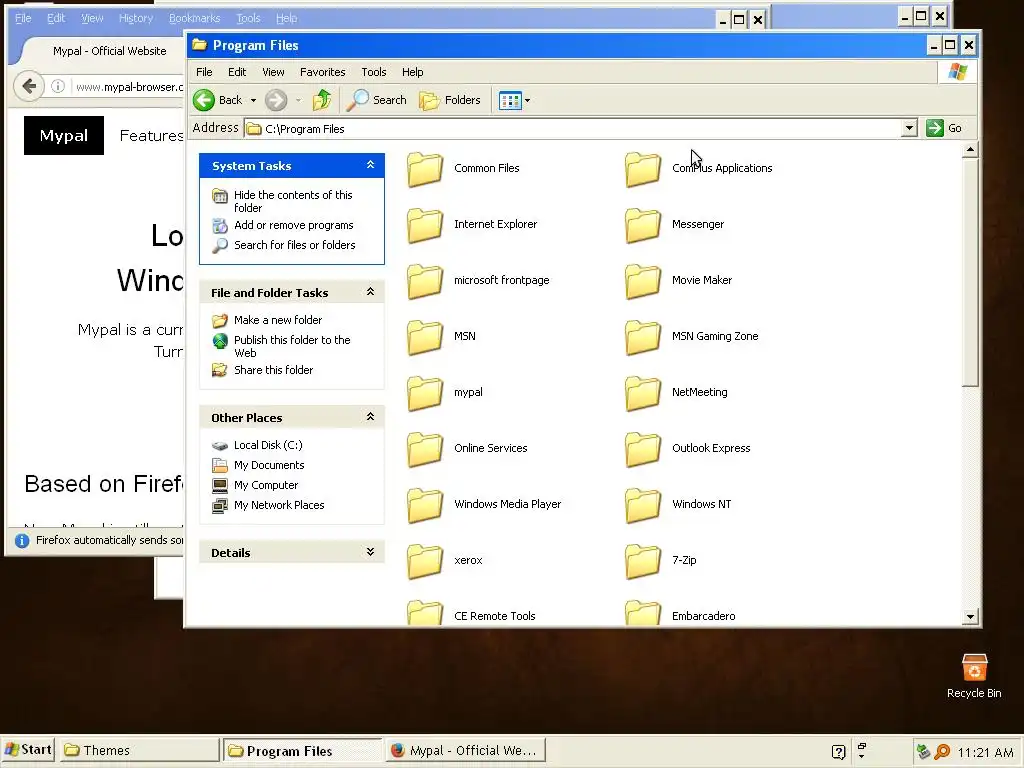Select the Internet Explorer folder icon
The height and width of the screenshot is (768, 1024).
[x=425, y=225]
